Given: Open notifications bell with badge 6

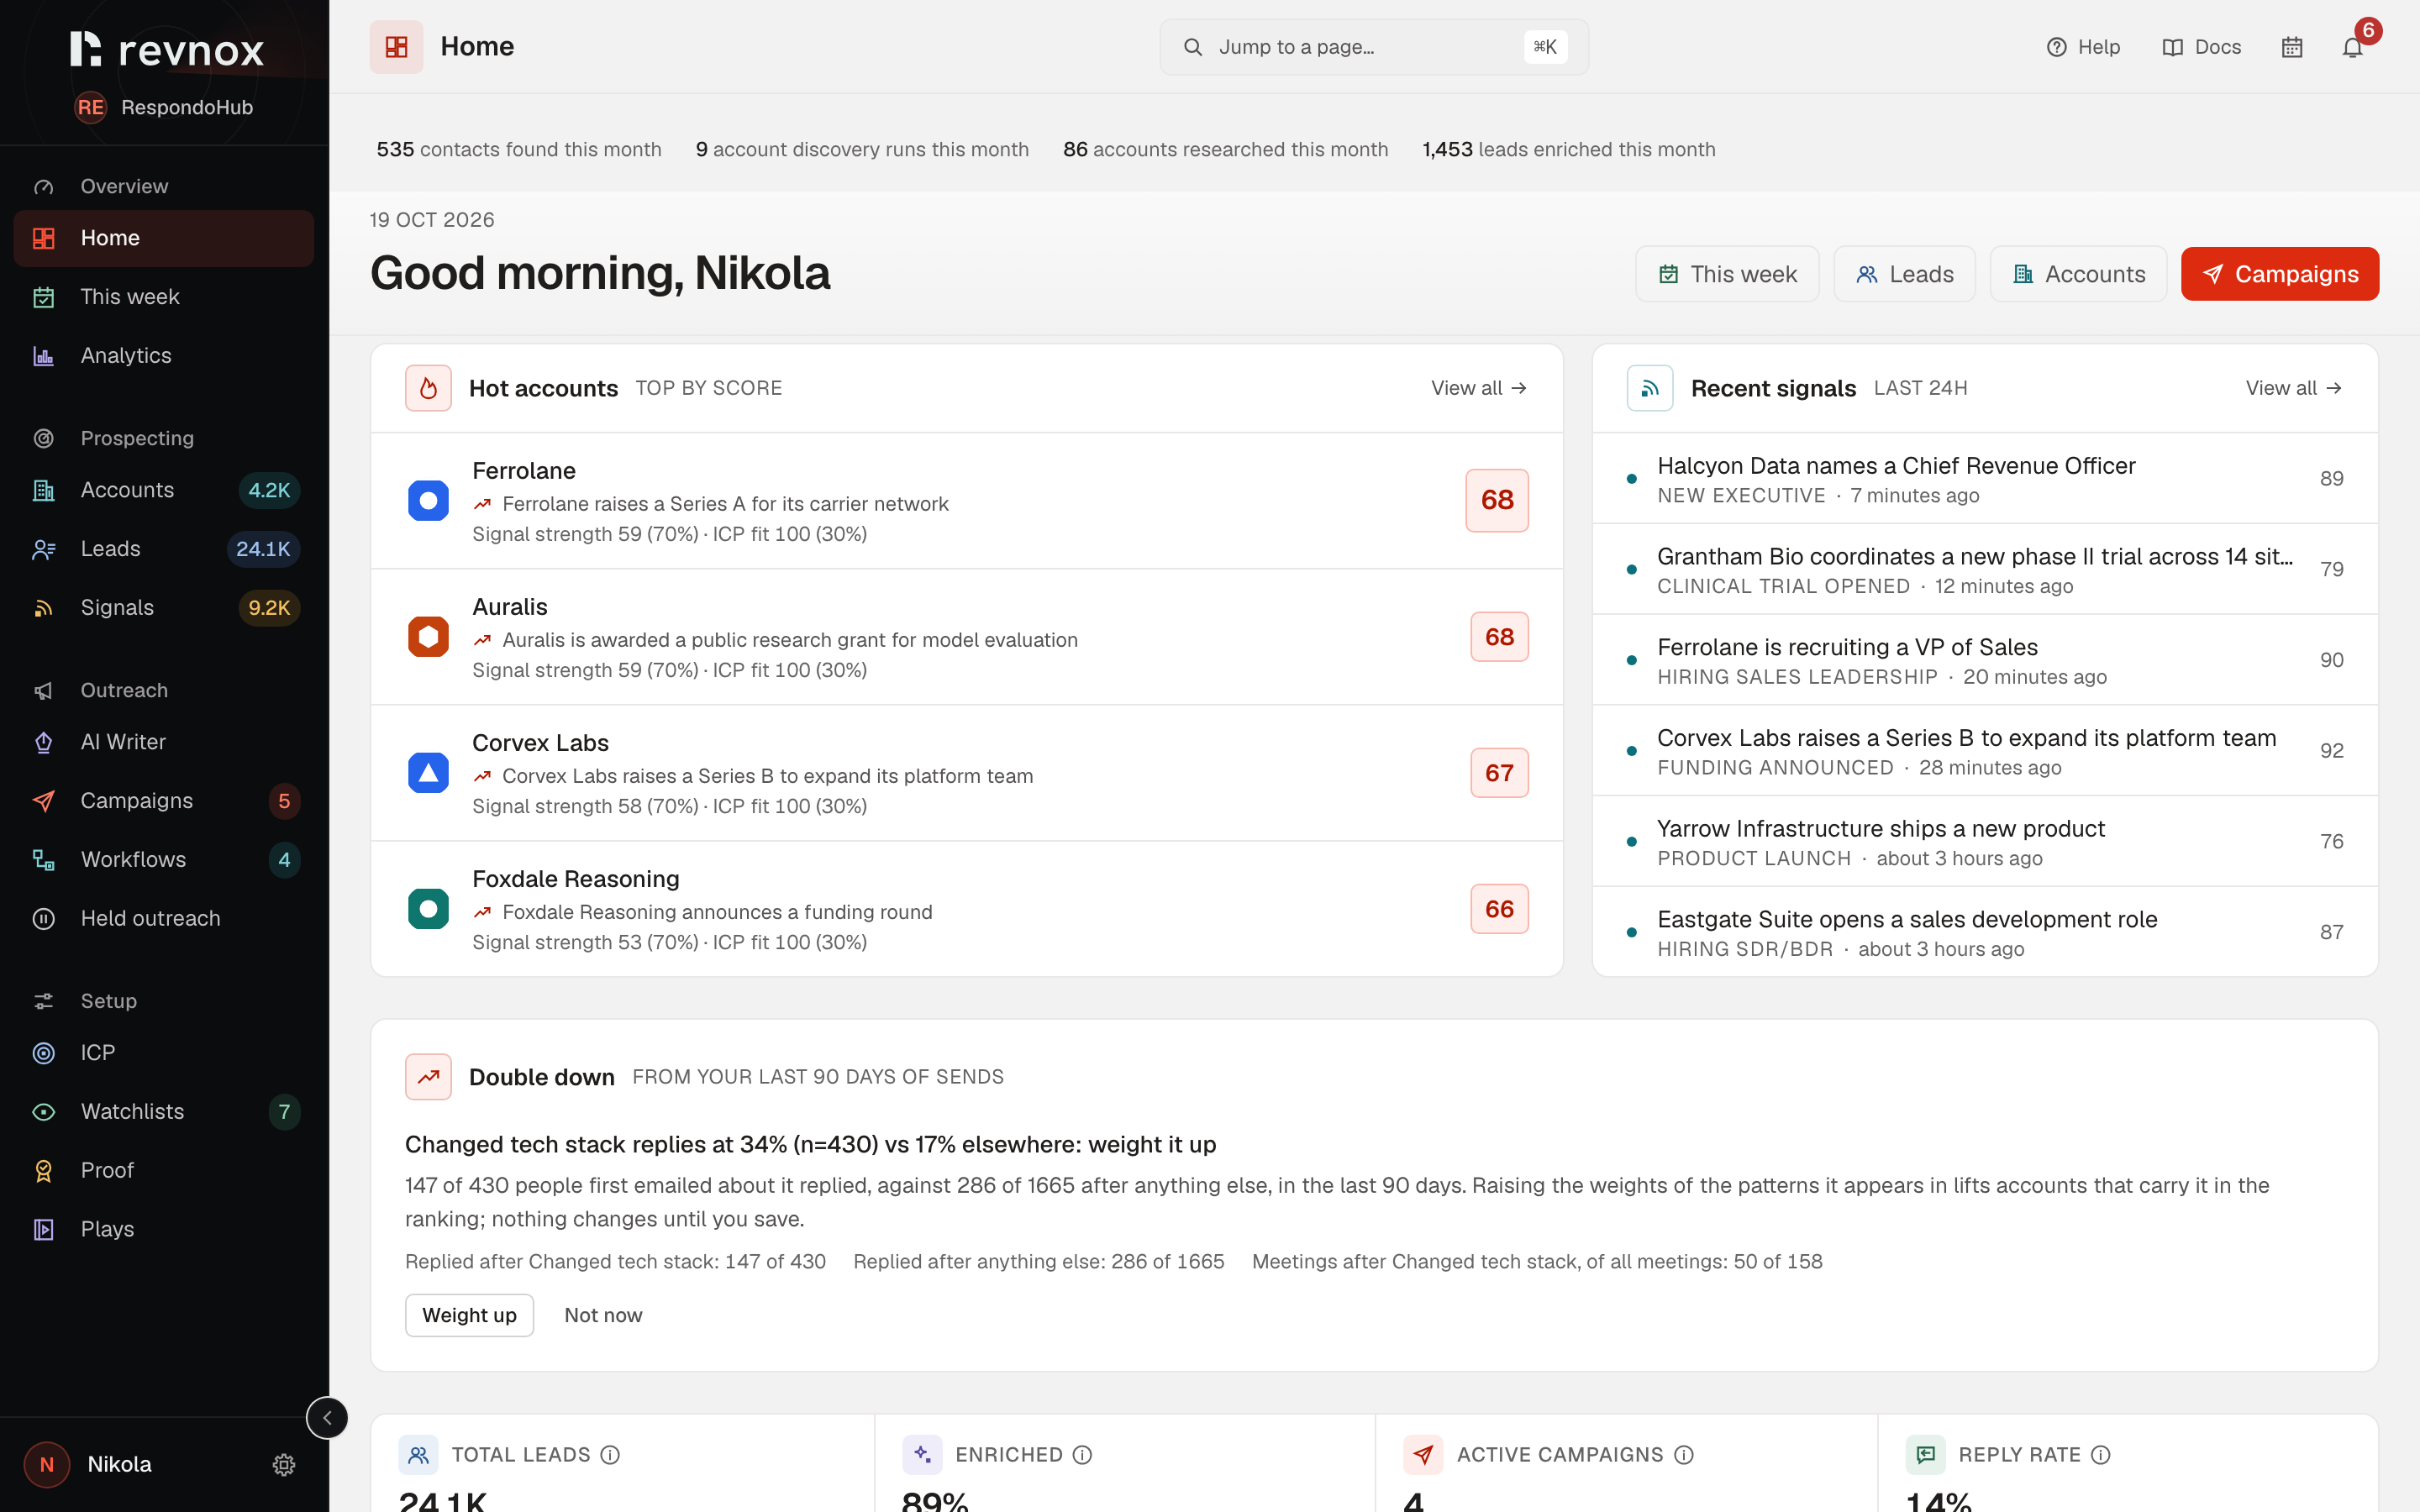Looking at the screenshot, I should [x=2353, y=47].
